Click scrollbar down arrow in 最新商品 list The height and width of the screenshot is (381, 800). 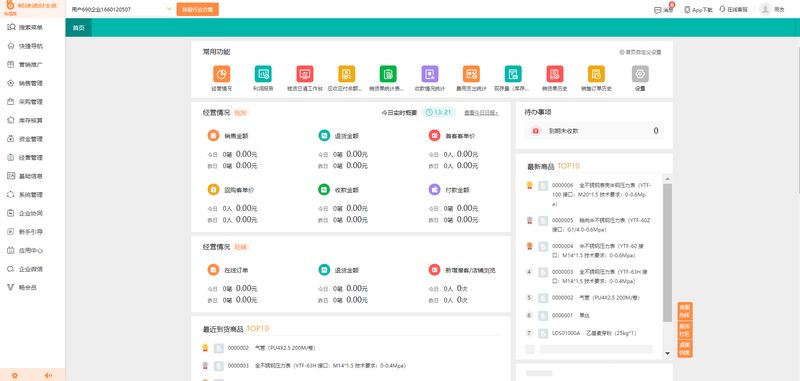pyautogui.click(x=667, y=353)
